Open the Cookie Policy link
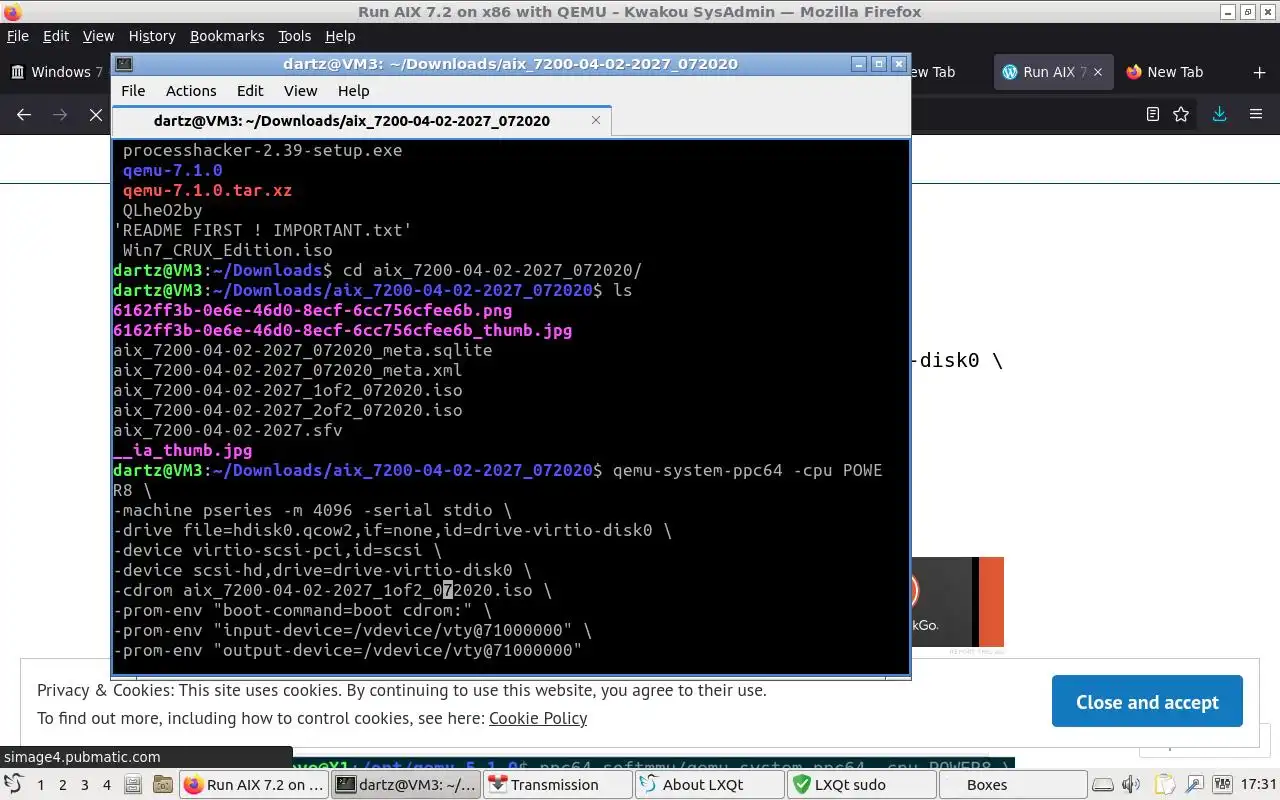This screenshot has height=800, width=1280. (x=538, y=718)
